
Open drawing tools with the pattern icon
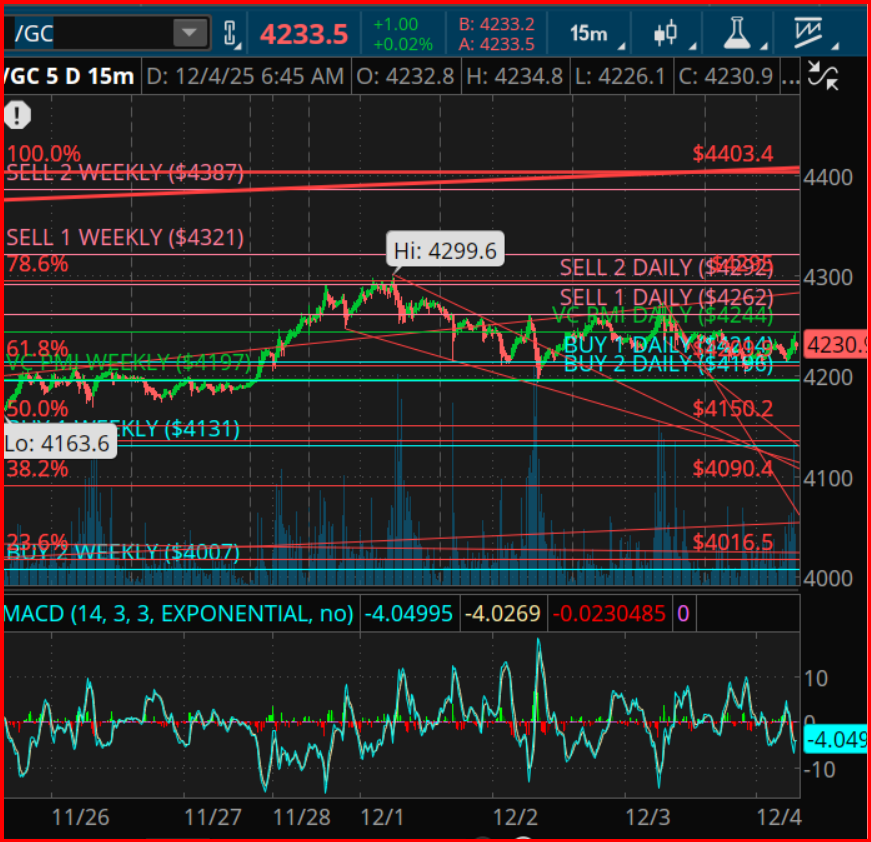(x=806, y=31)
